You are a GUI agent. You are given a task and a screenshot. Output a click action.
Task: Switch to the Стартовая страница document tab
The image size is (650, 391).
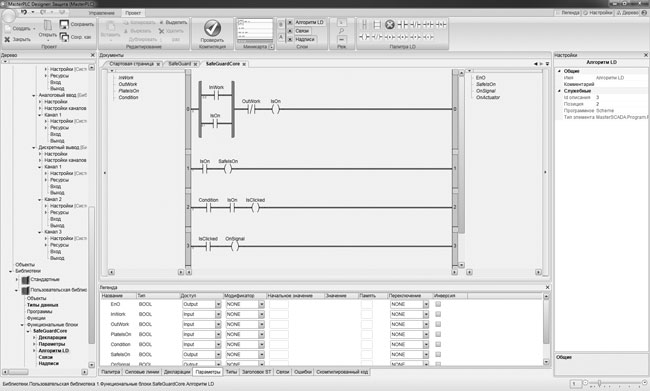pyautogui.click(x=132, y=64)
